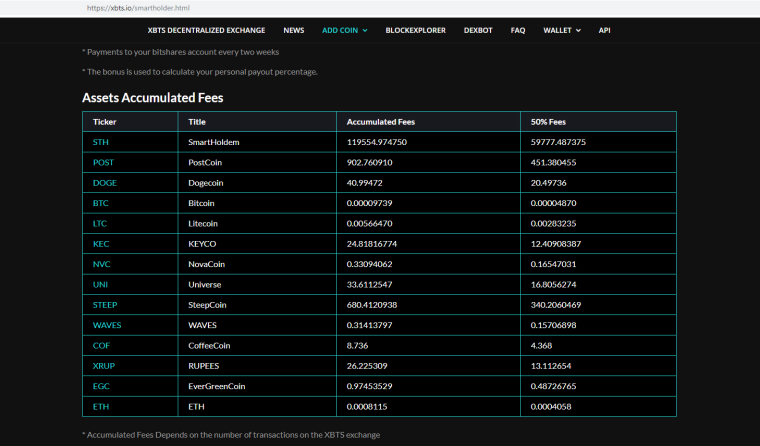Select the 902.760910 accumulated fees value
This screenshot has width=760, height=446.
click(x=369, y=162)
